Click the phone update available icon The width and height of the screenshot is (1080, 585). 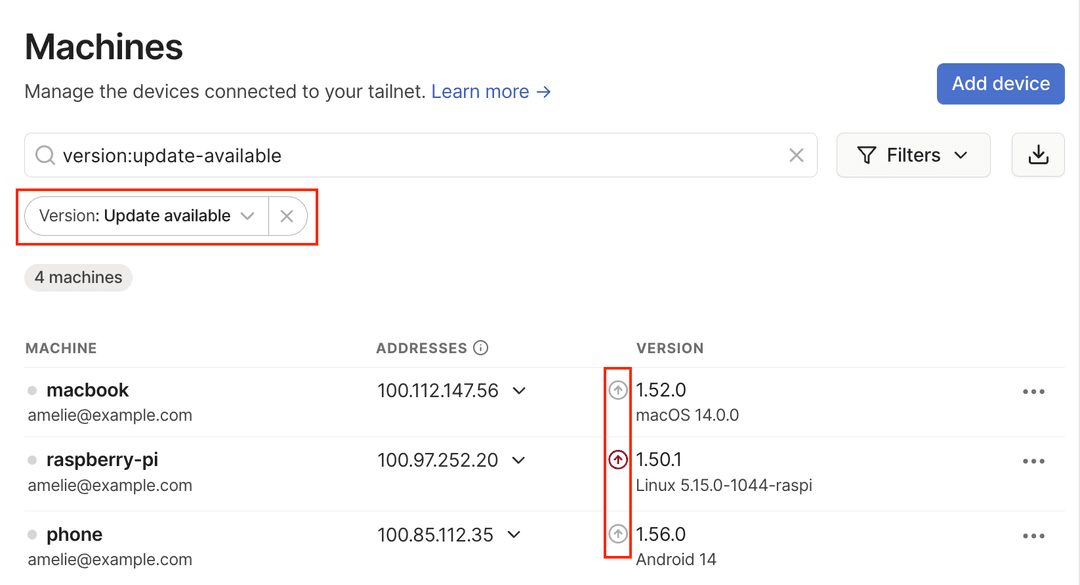click(618, 534)
